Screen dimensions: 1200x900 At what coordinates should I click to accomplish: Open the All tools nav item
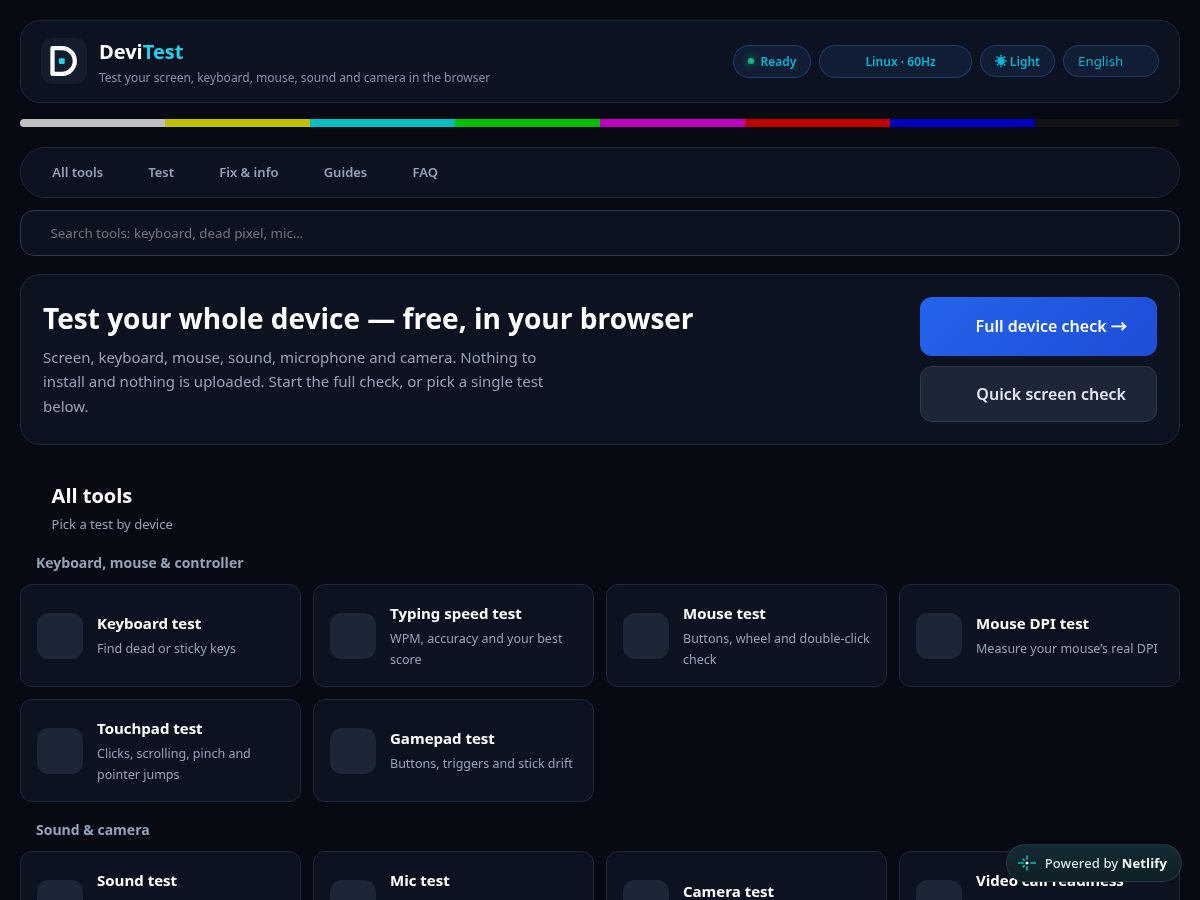click(x=78, y=172)
